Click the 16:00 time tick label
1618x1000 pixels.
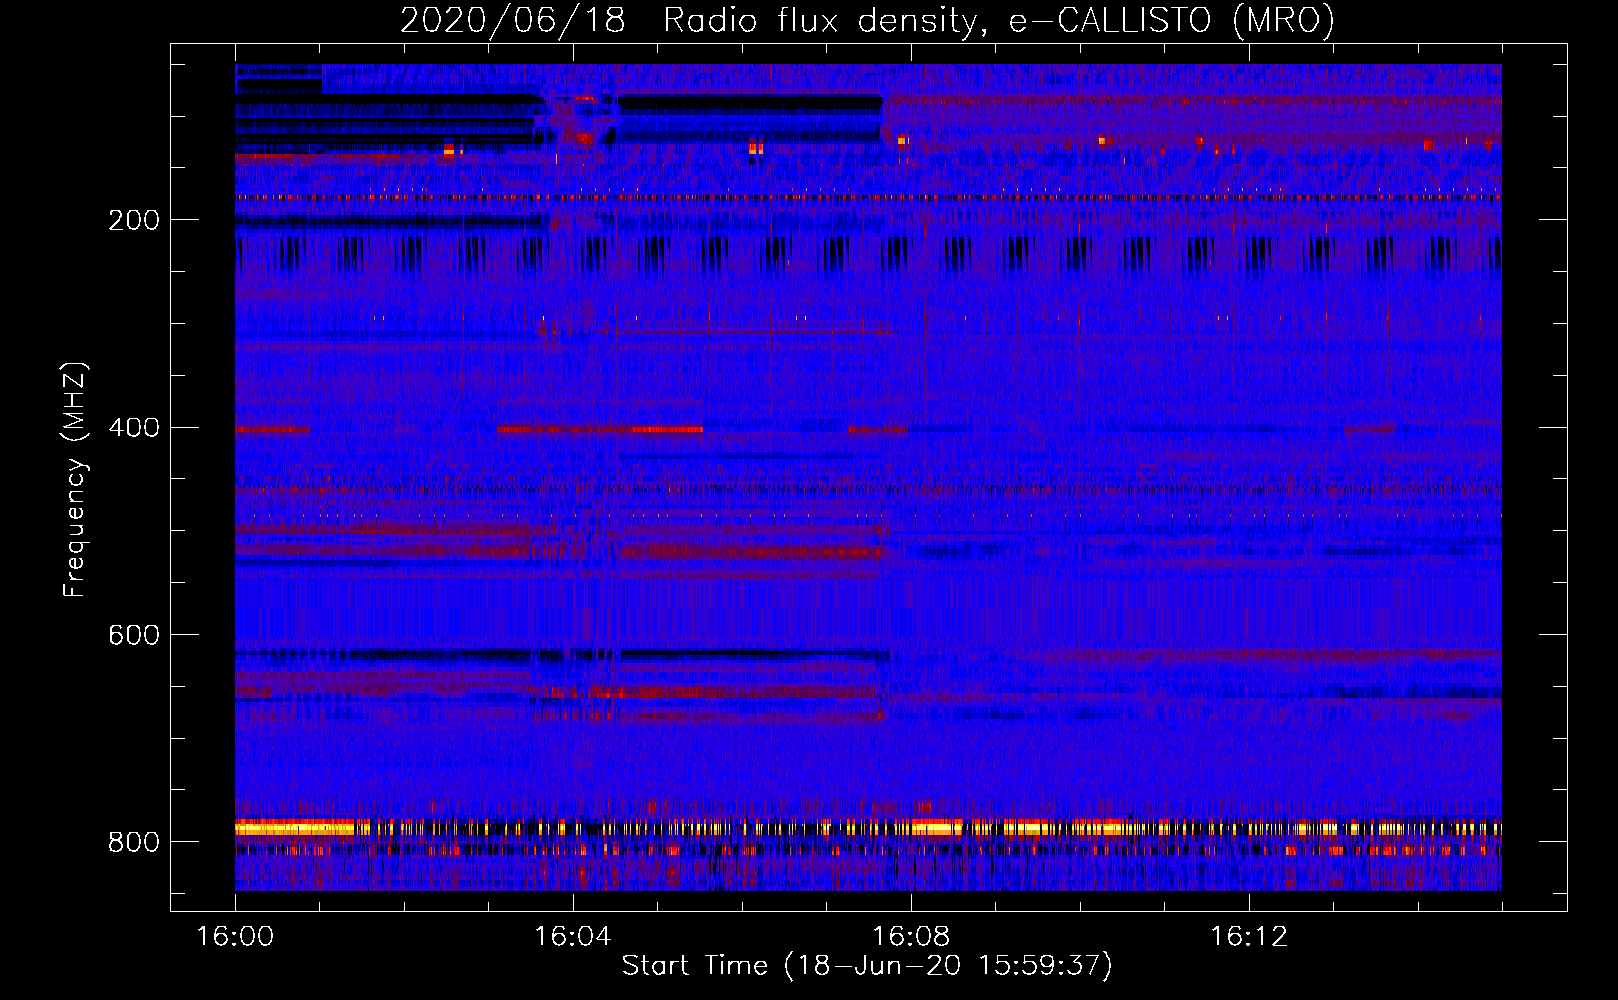[x=235, y=937]
